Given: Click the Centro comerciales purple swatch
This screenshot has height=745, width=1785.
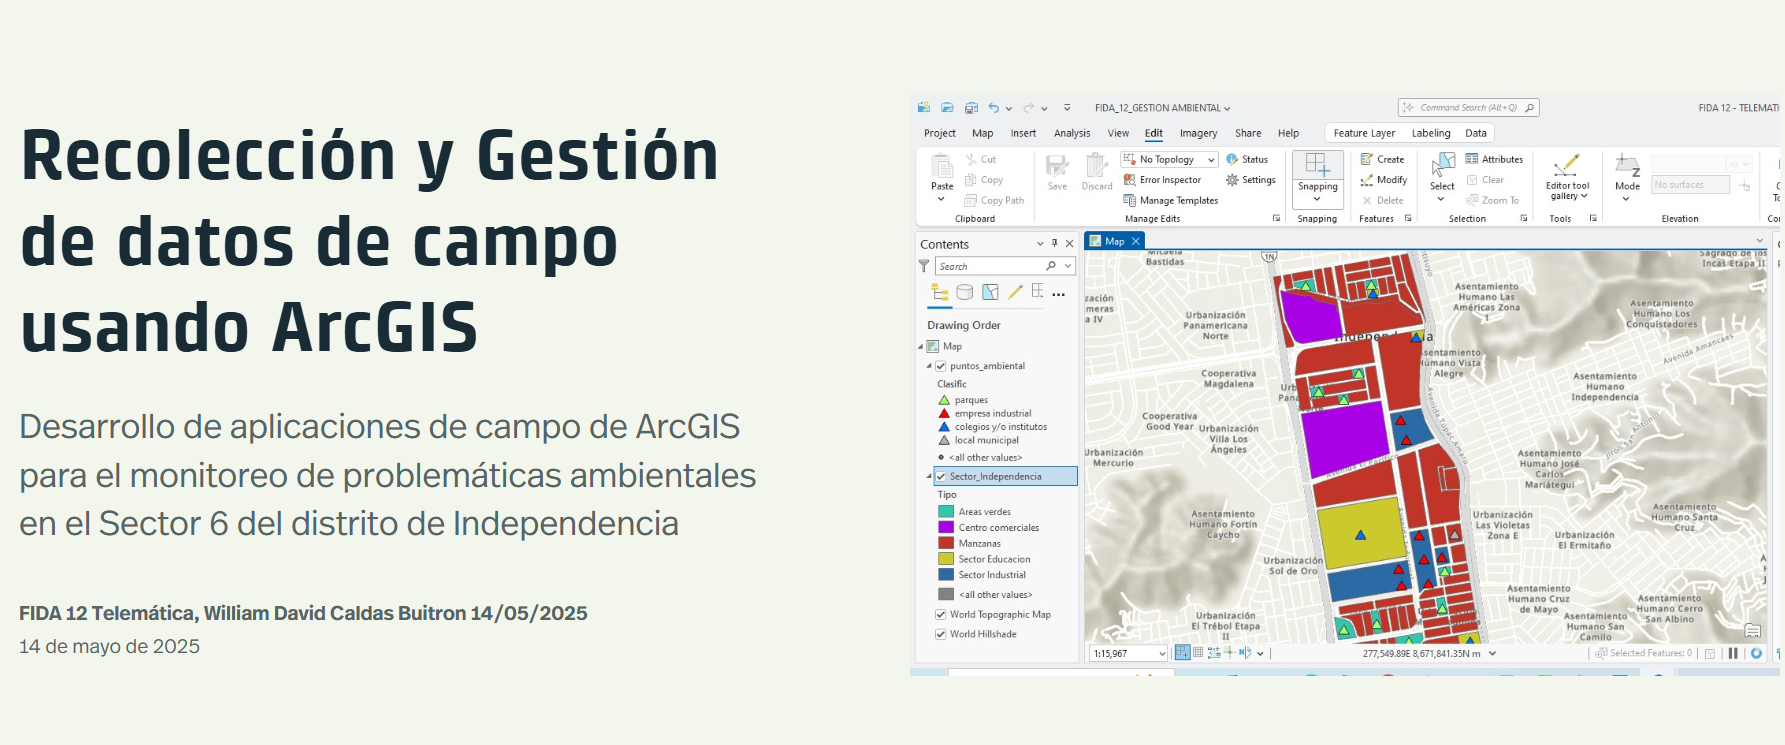Looking at the screenshot, I should click(x=945, y=528).
